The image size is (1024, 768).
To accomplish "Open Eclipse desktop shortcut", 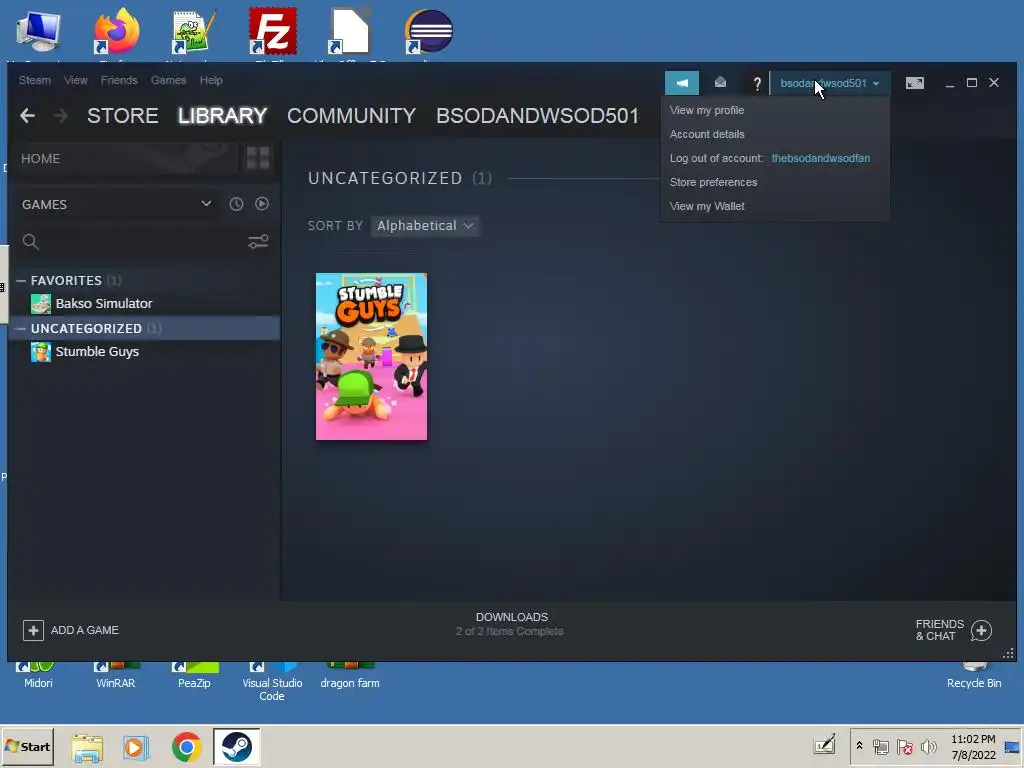I will pyautogui.click(x=428, y=31).
